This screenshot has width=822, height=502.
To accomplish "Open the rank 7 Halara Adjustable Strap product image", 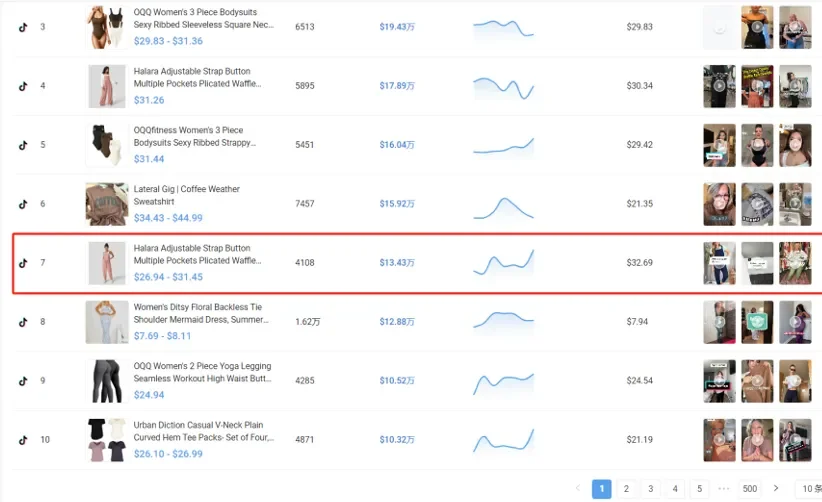I will pos(107,263).
